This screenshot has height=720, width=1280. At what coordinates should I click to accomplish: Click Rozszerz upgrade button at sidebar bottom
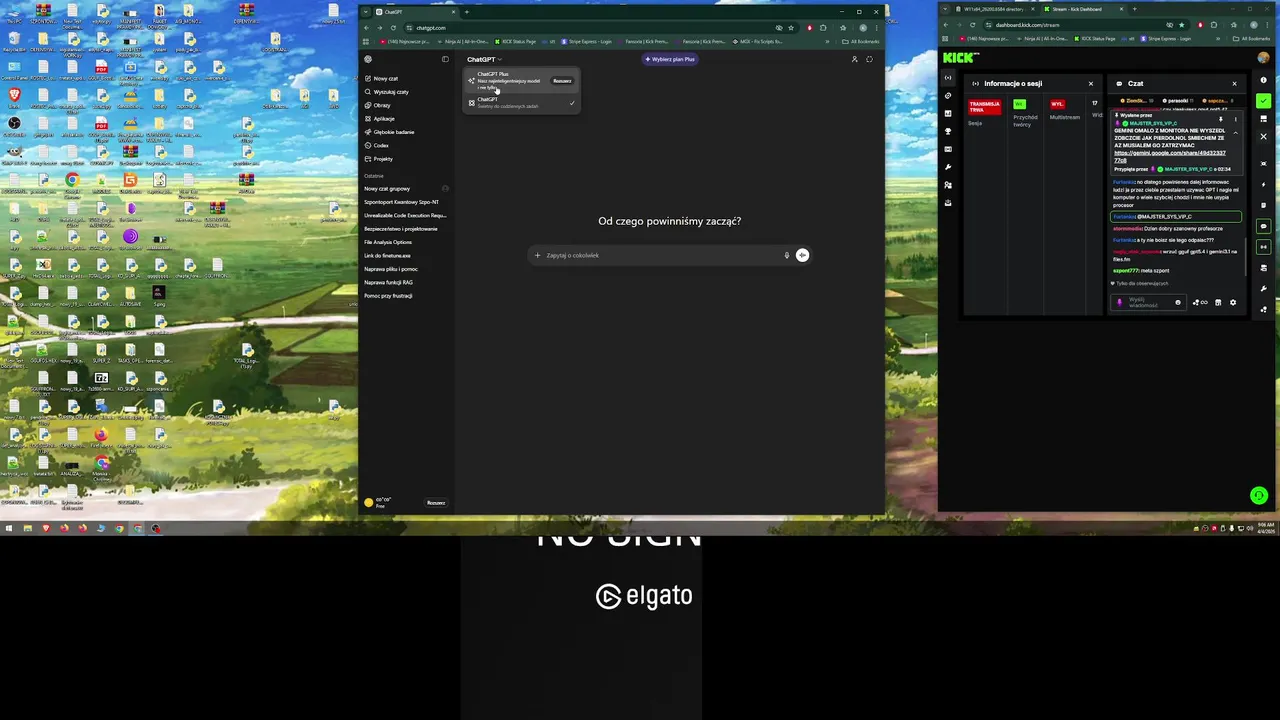(x=436, y=503)
